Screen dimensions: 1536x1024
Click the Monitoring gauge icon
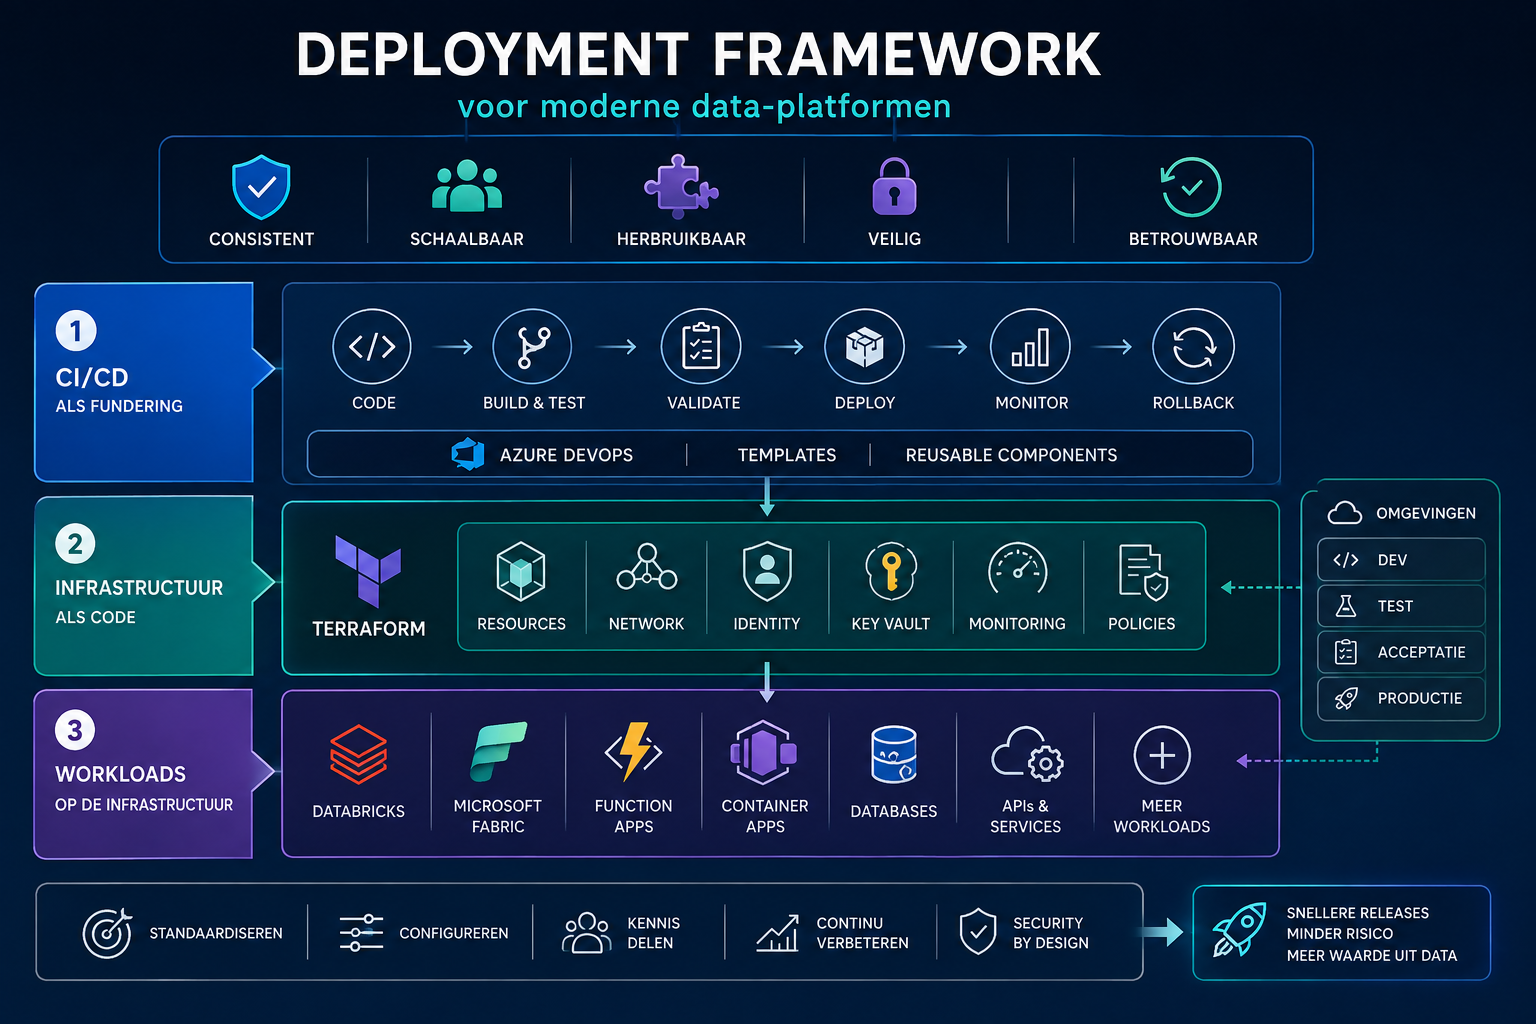[x=1017, y=570]
